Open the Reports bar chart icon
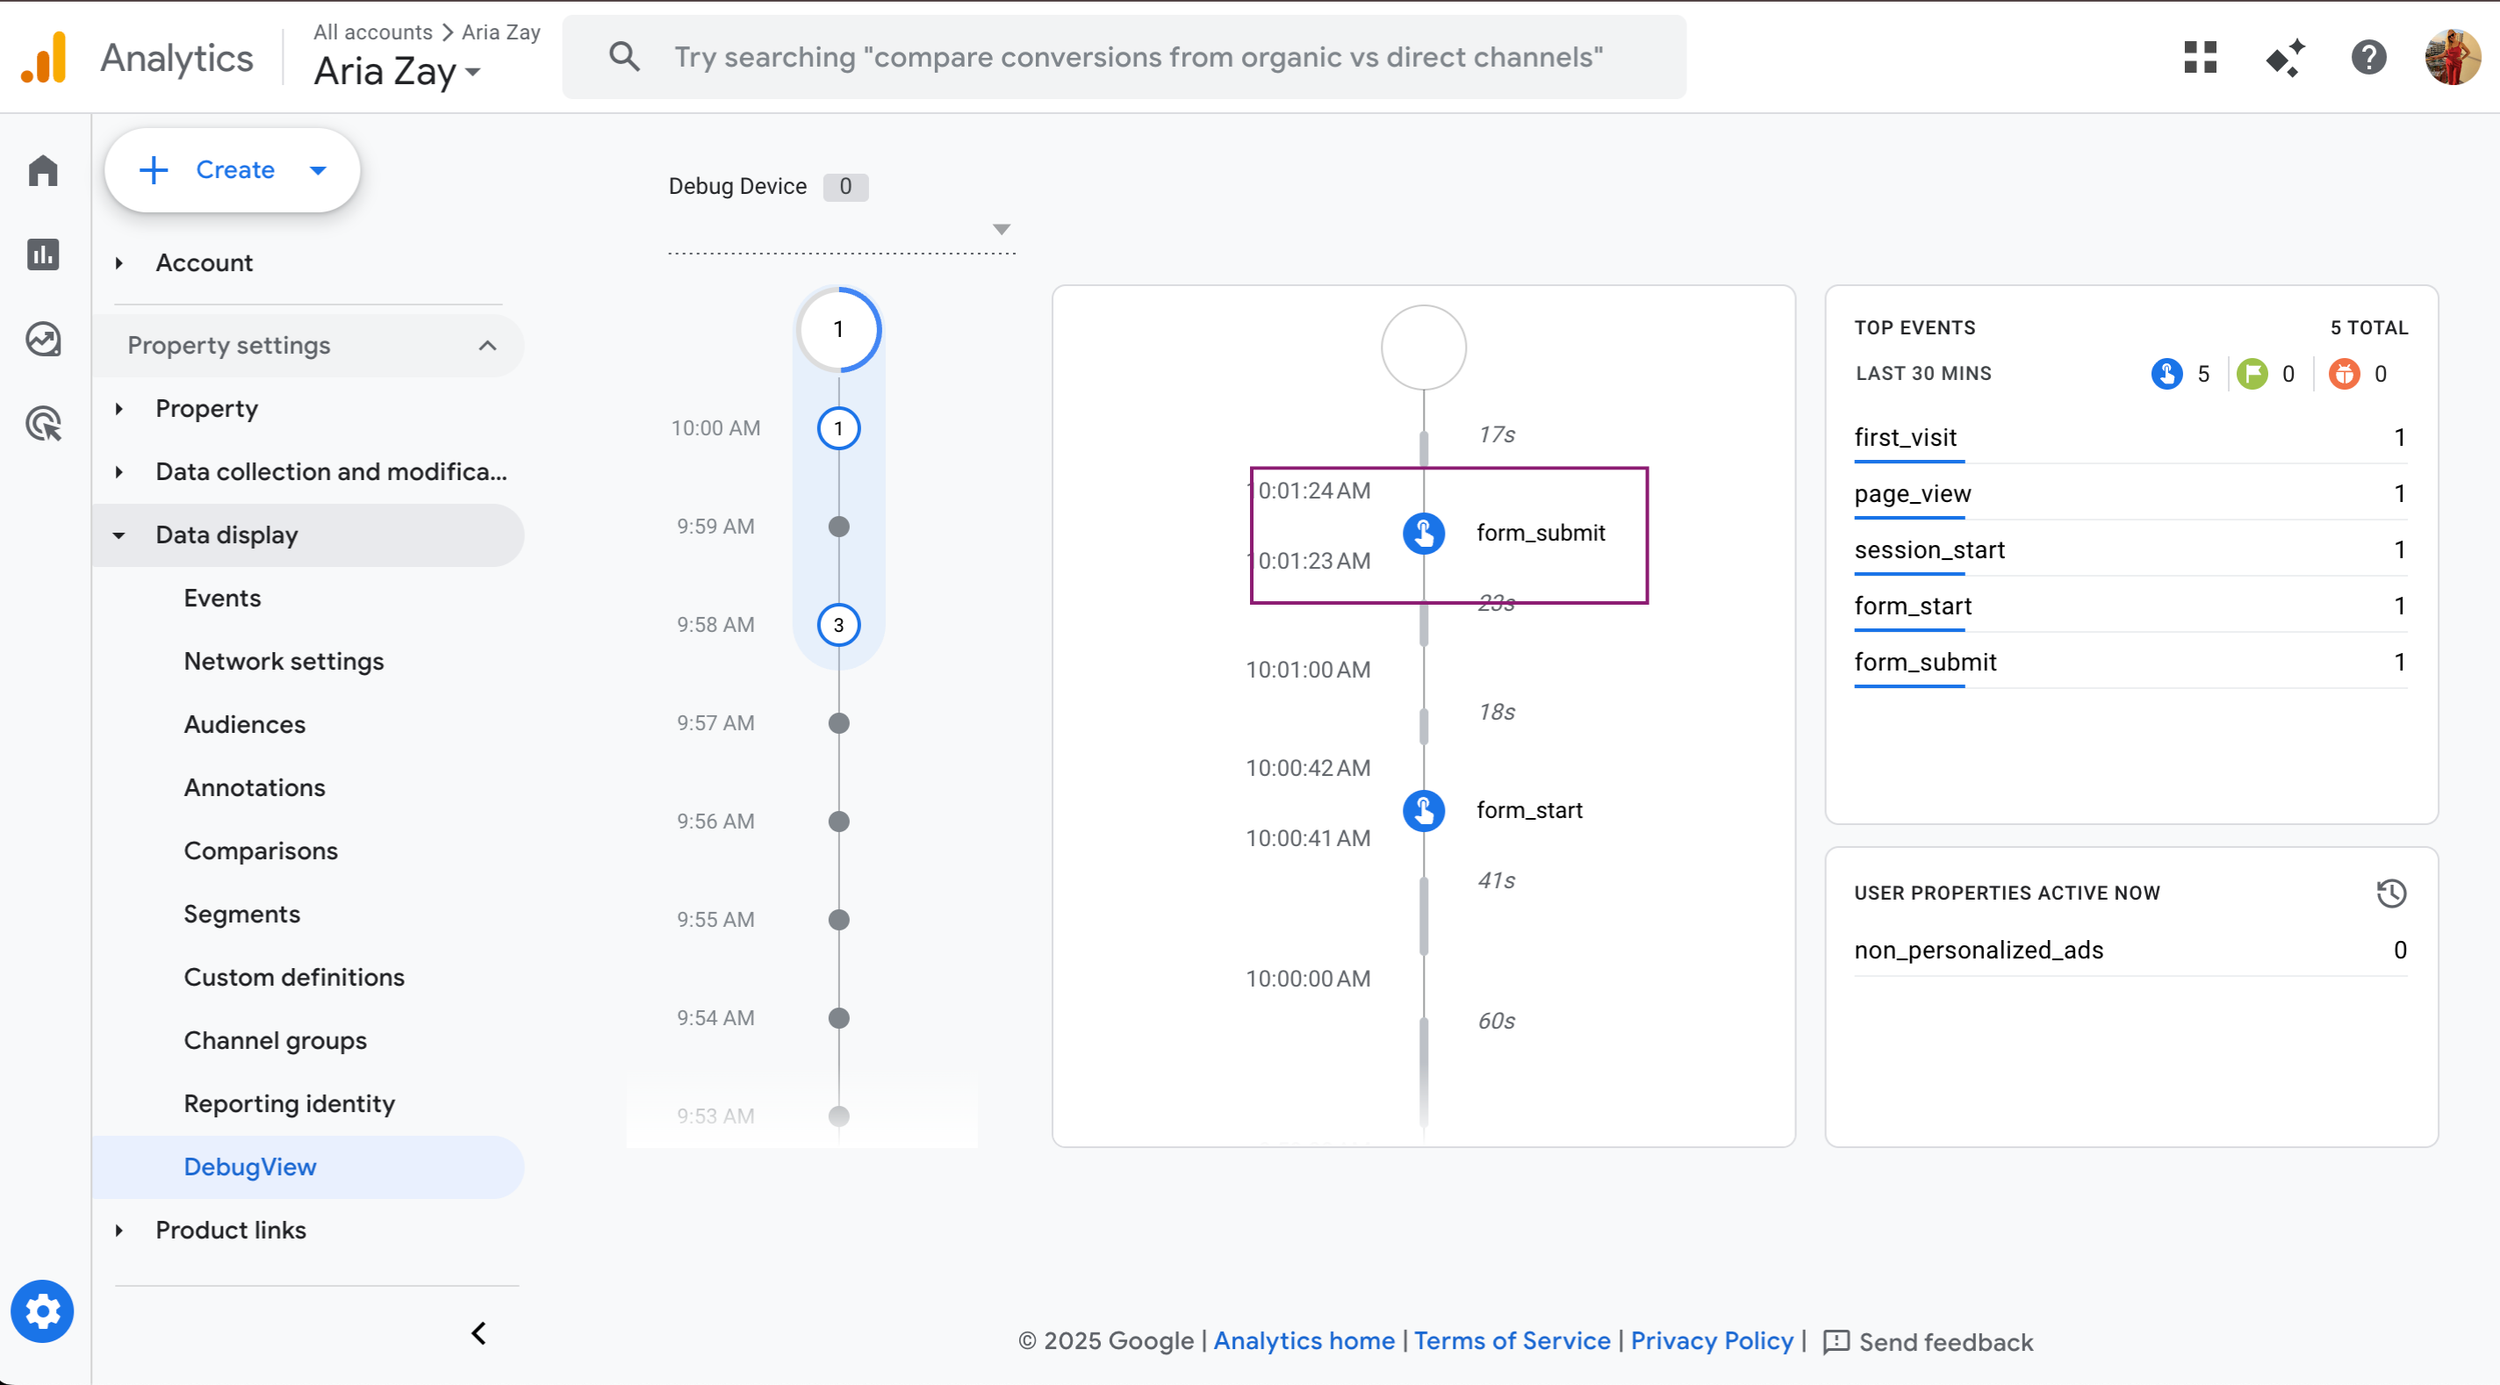 pos(43,255)
